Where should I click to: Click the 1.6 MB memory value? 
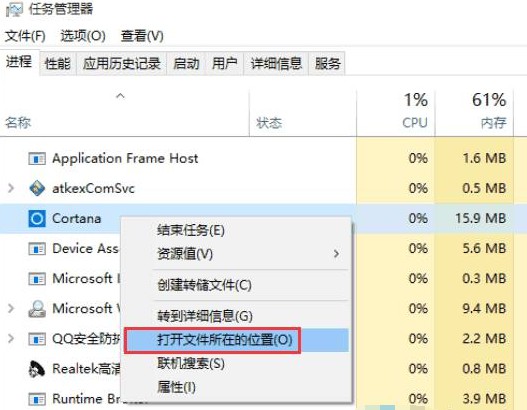[484, 158]
